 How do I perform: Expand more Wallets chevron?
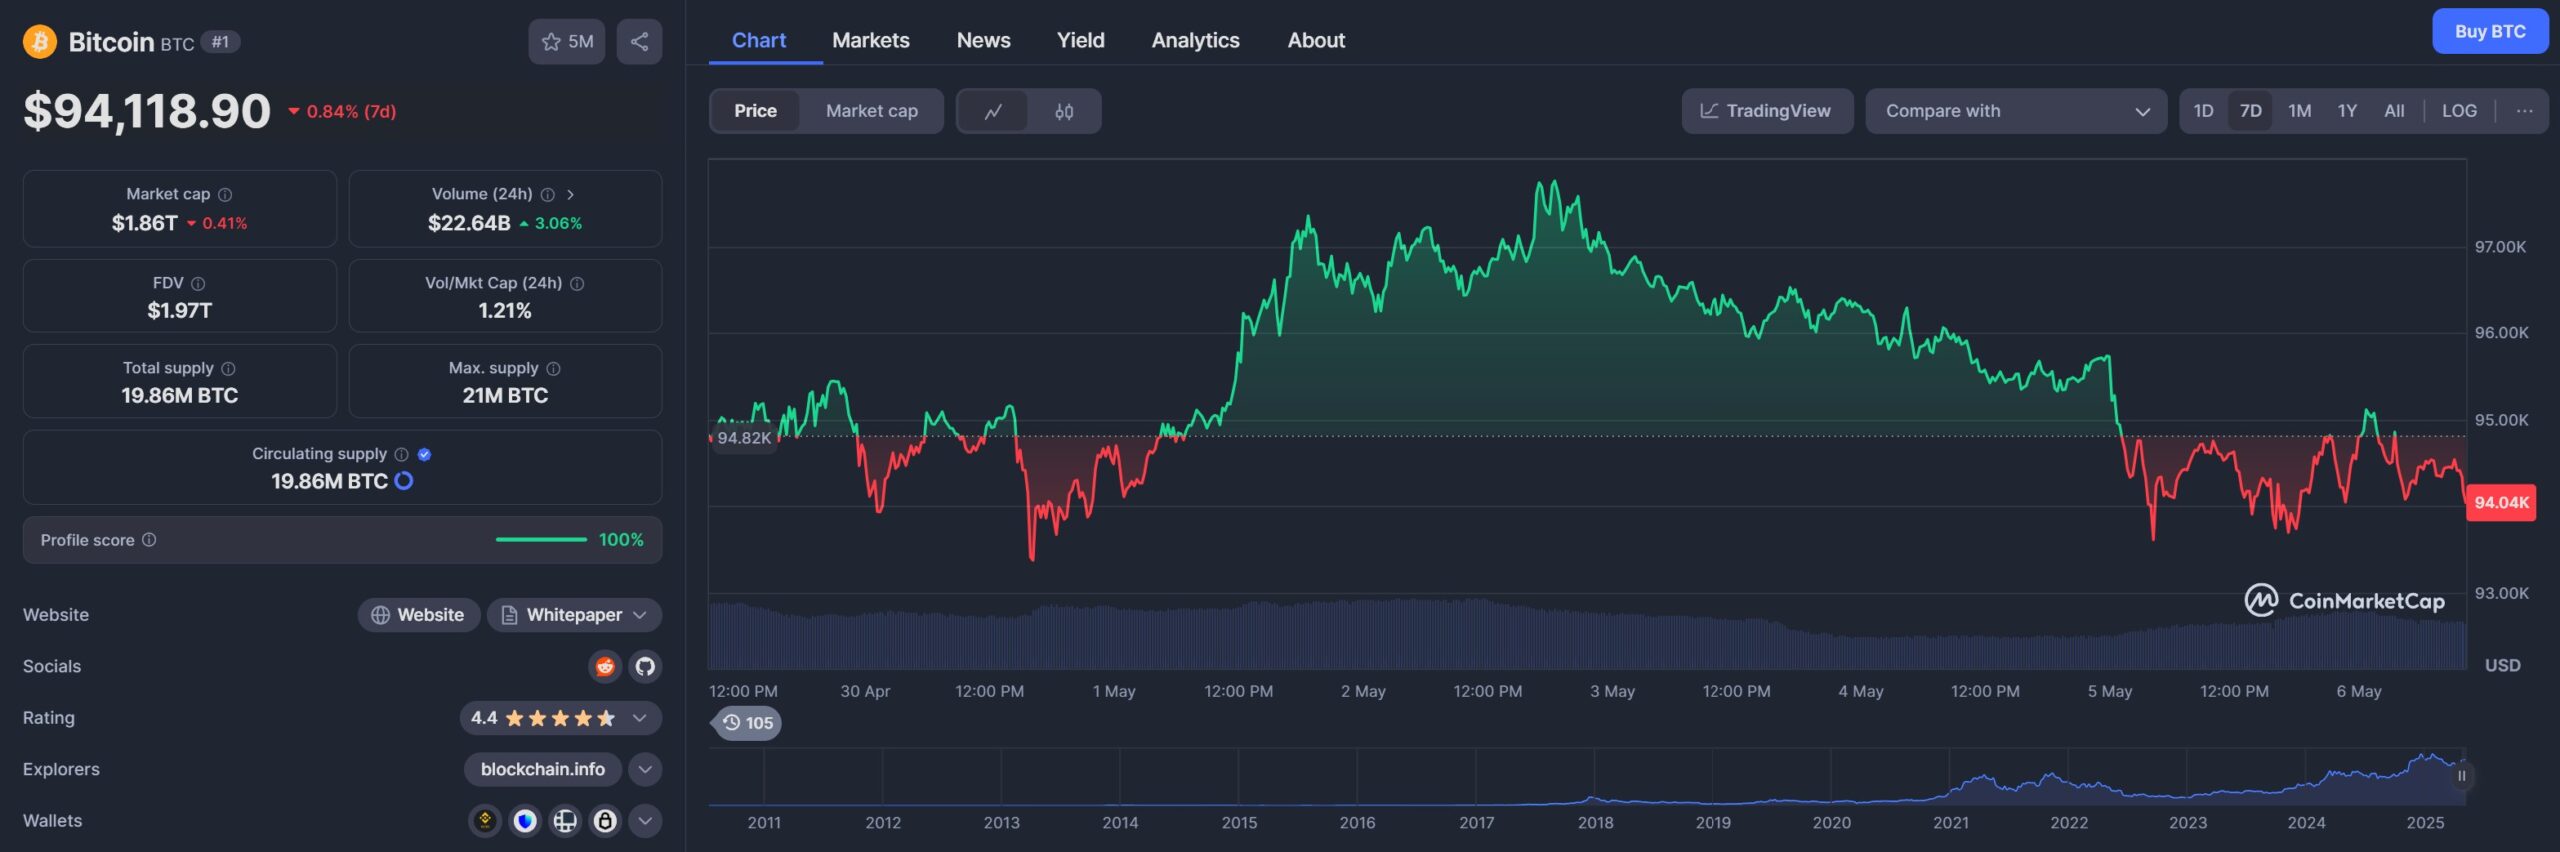point(645,821)
